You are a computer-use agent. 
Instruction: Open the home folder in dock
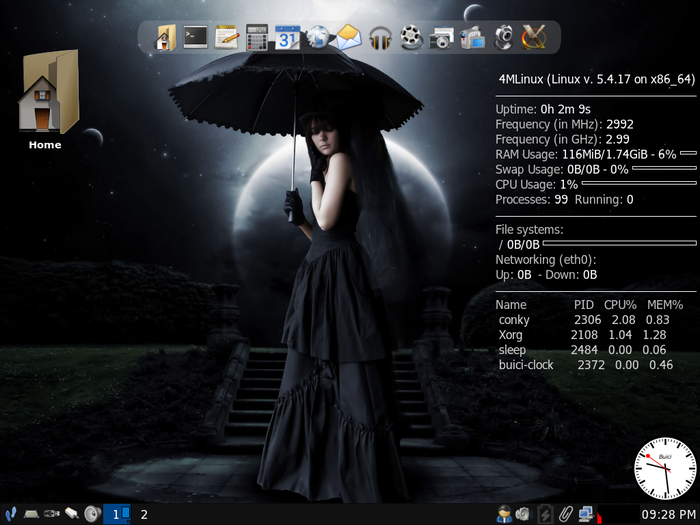[x=165, y=37]
